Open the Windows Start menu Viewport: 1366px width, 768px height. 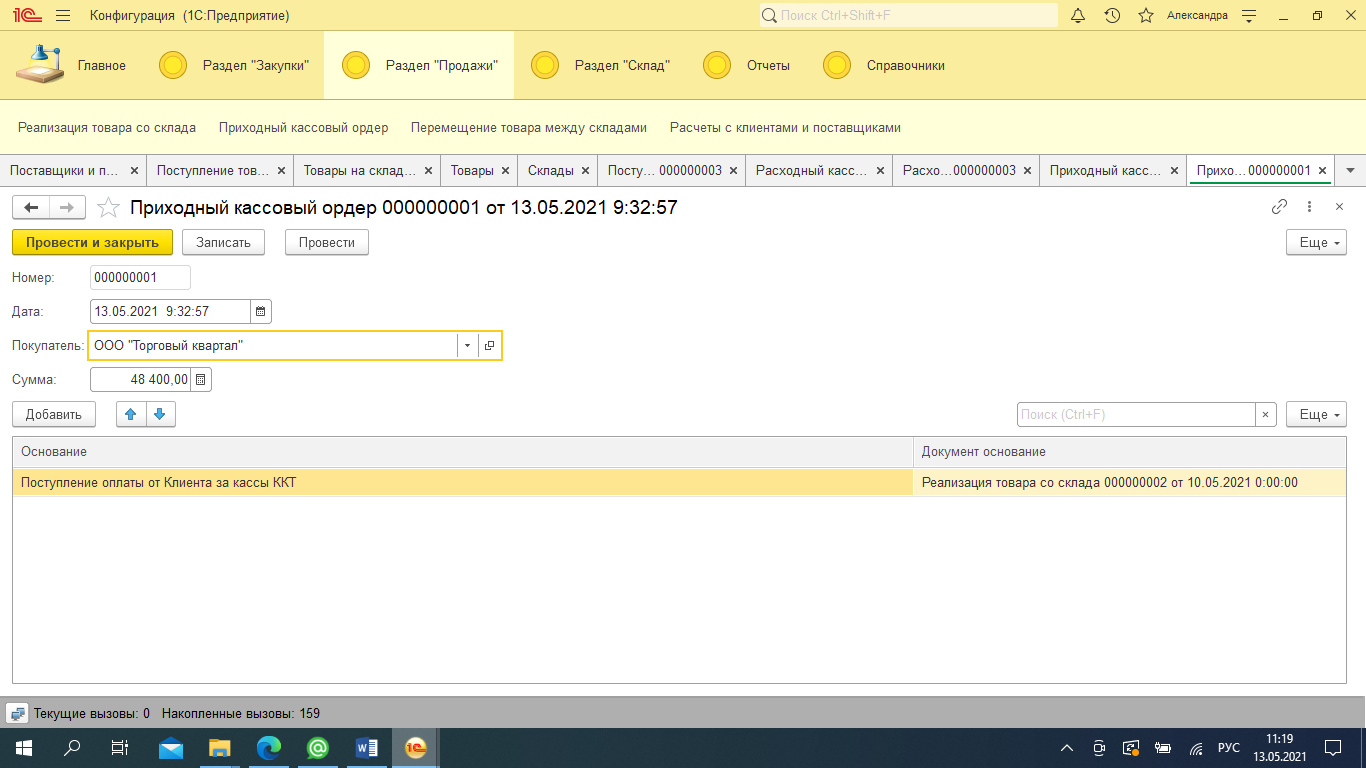pyautogui.click(x=23, y=747)
